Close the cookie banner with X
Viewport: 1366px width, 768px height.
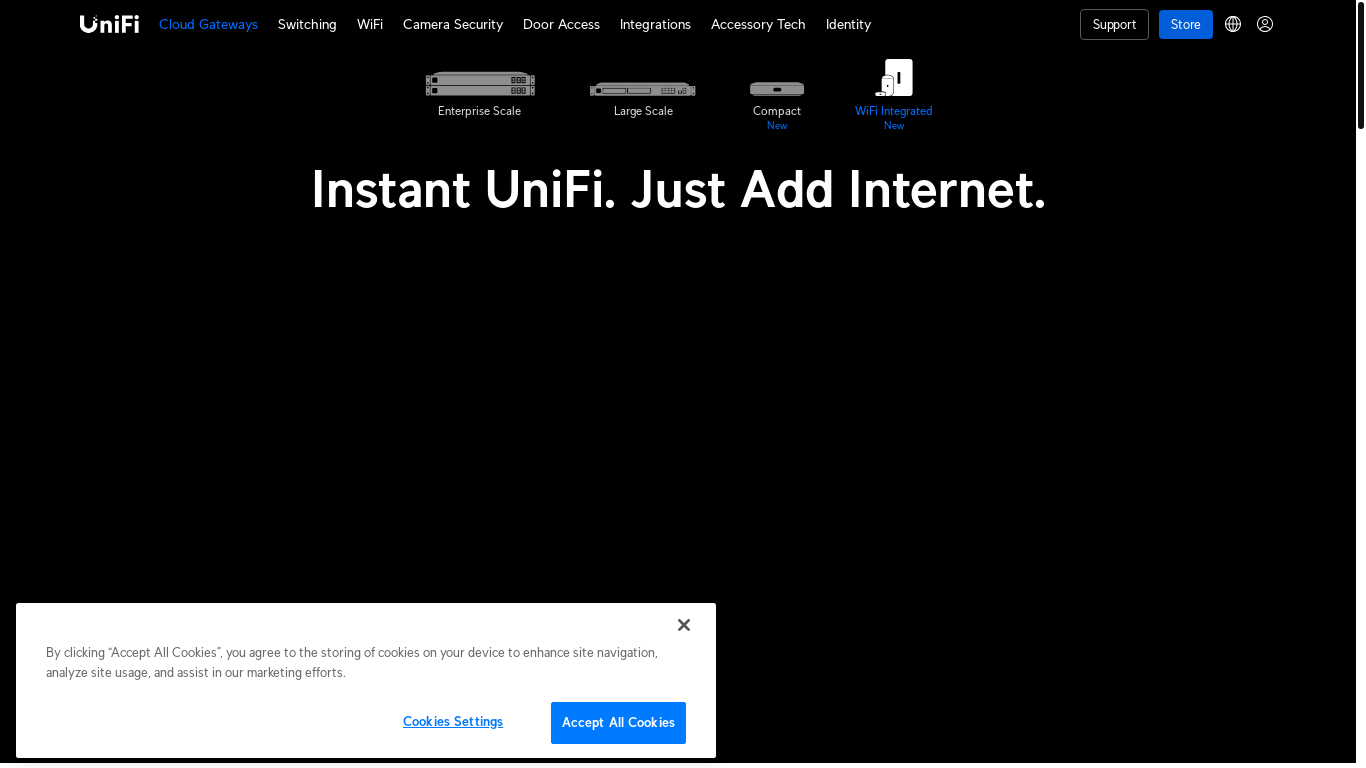click(684, 625)
